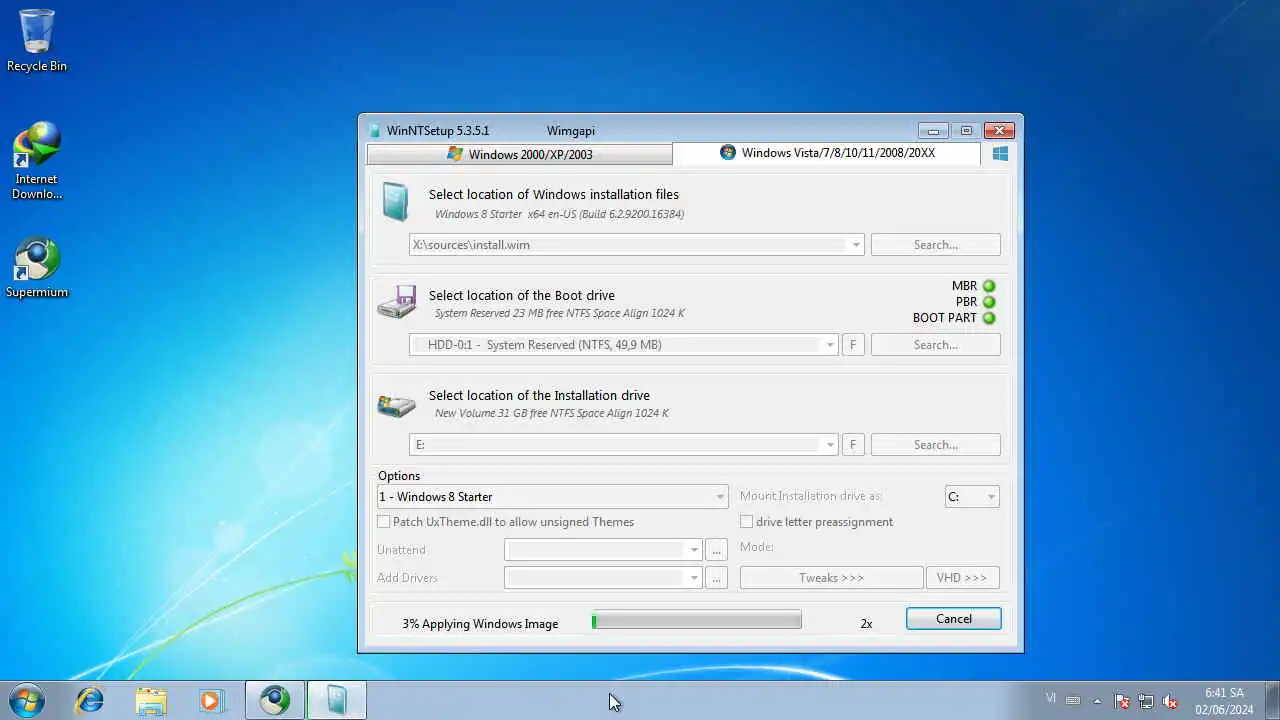Browse for drivers with ... button
This screenshot has width=1280, height=720.
pyautogui.click(x=716, y=578)
